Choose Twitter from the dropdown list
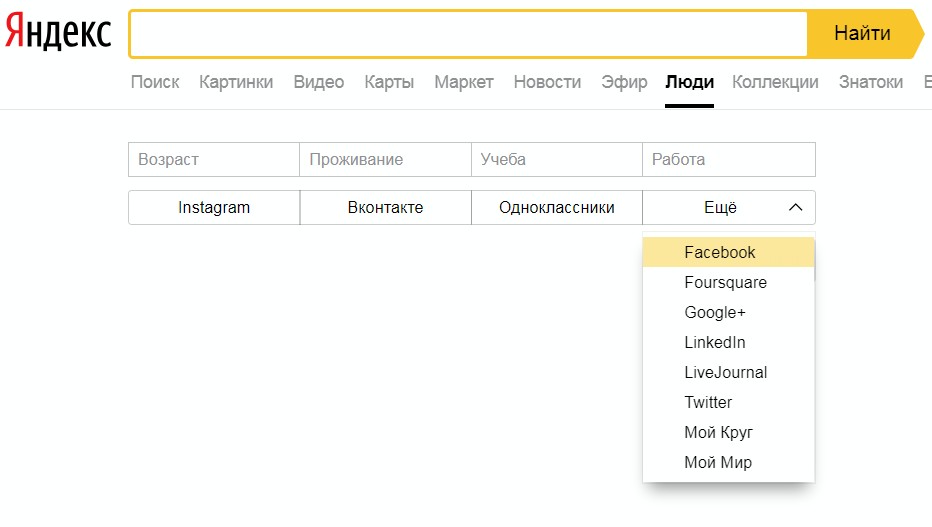This screenshot has width=932, height=527. point(728,402)
